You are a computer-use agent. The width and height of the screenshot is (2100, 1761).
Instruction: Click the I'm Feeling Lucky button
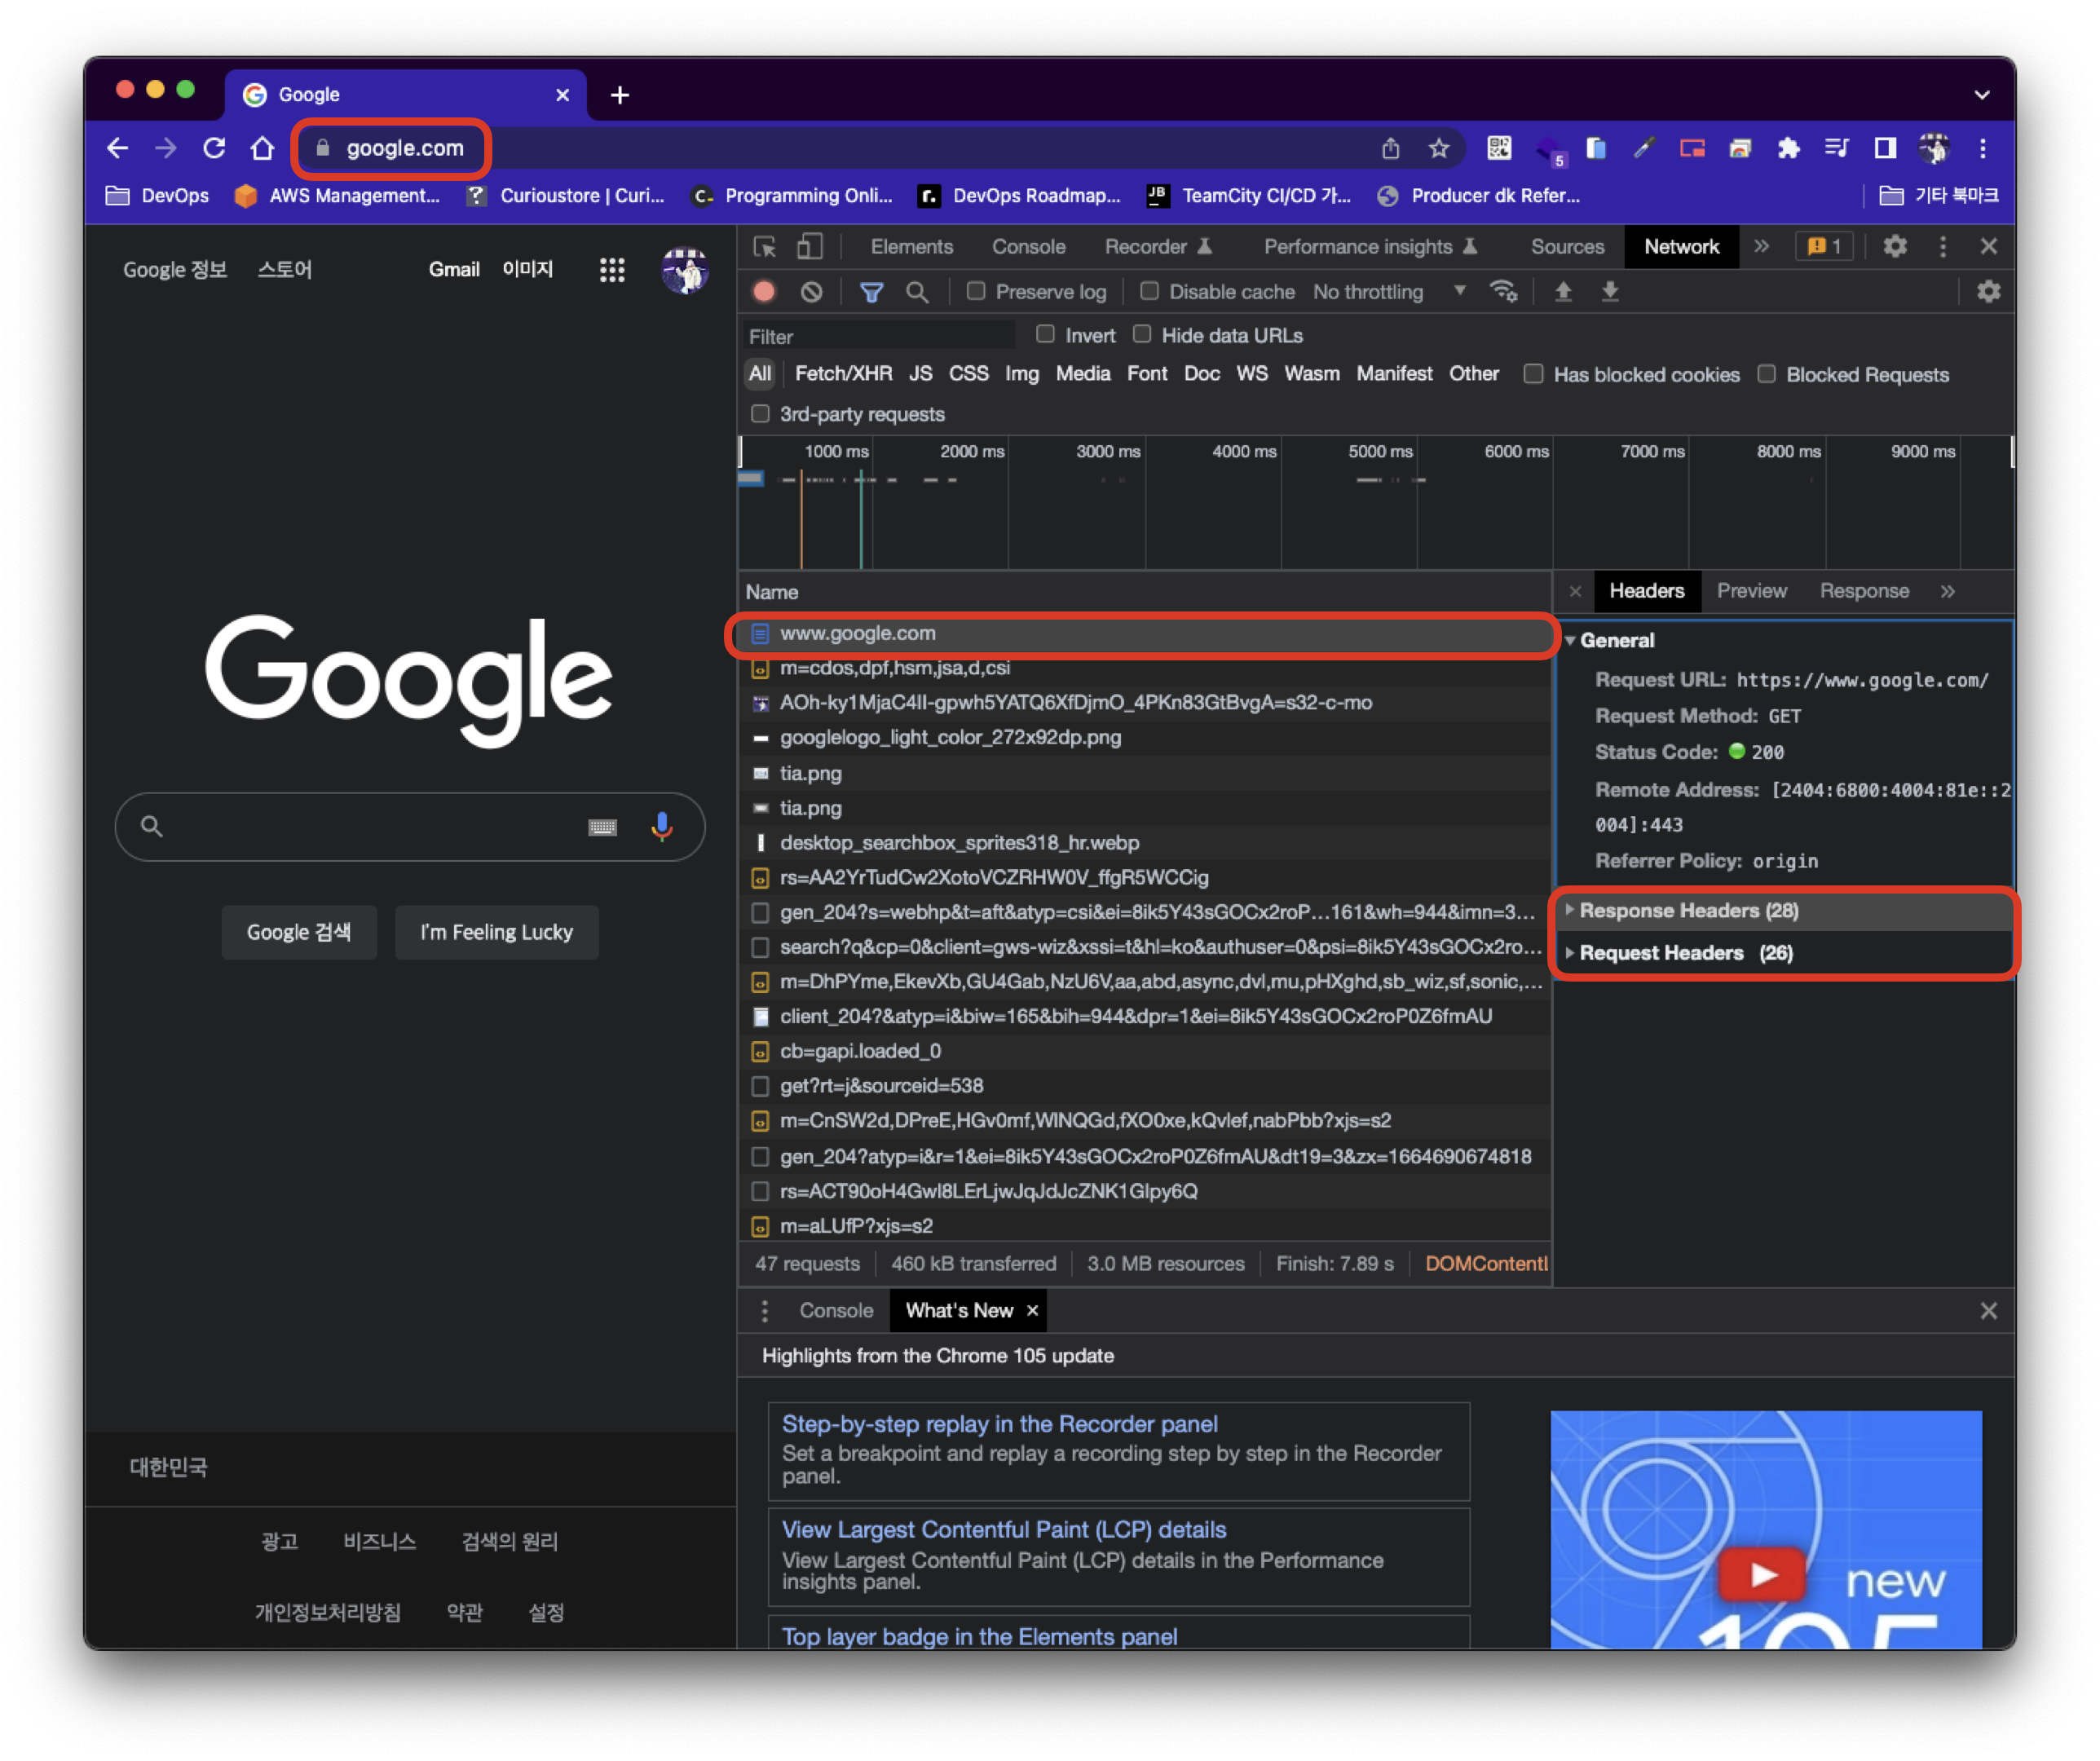point(496,932)
